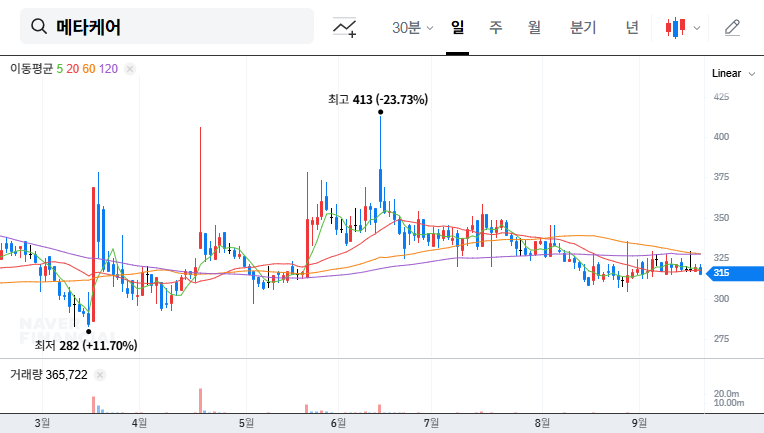Select the 60-day moving average value

click(89, 69)
